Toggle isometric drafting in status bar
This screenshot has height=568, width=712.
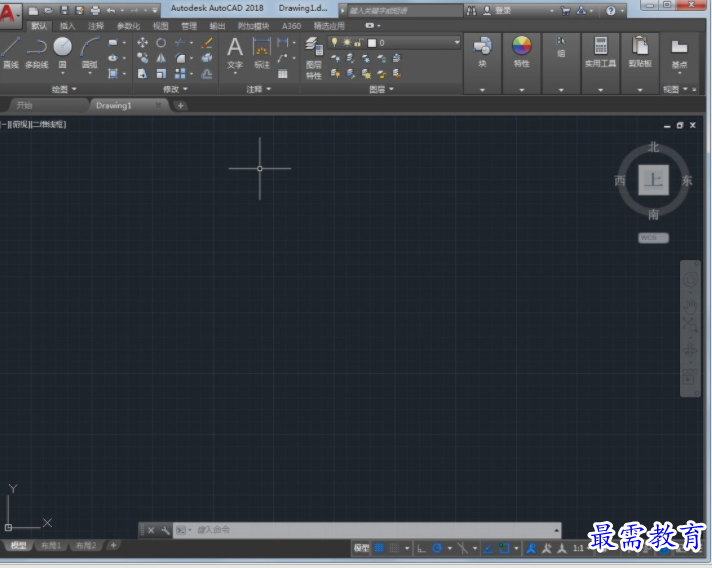(x=462, y=548)
